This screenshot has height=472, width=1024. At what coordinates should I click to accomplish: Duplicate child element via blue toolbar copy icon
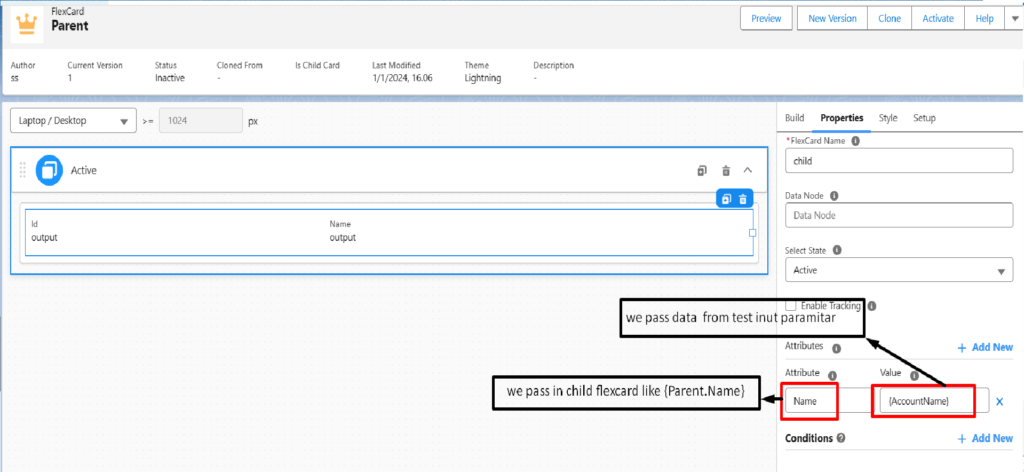[x=726, y=199]
